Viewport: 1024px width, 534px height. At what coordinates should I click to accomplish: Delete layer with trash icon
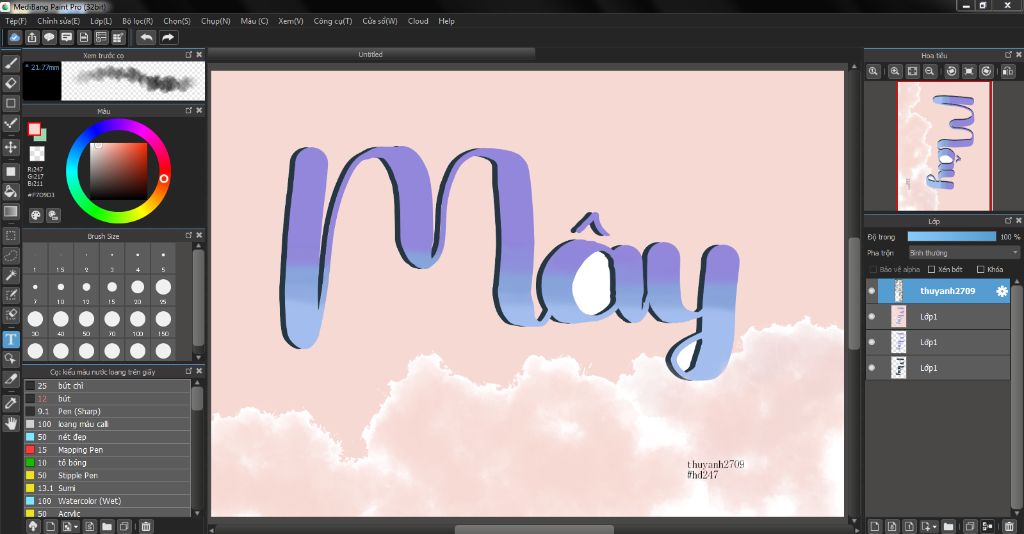[1010, 526]
